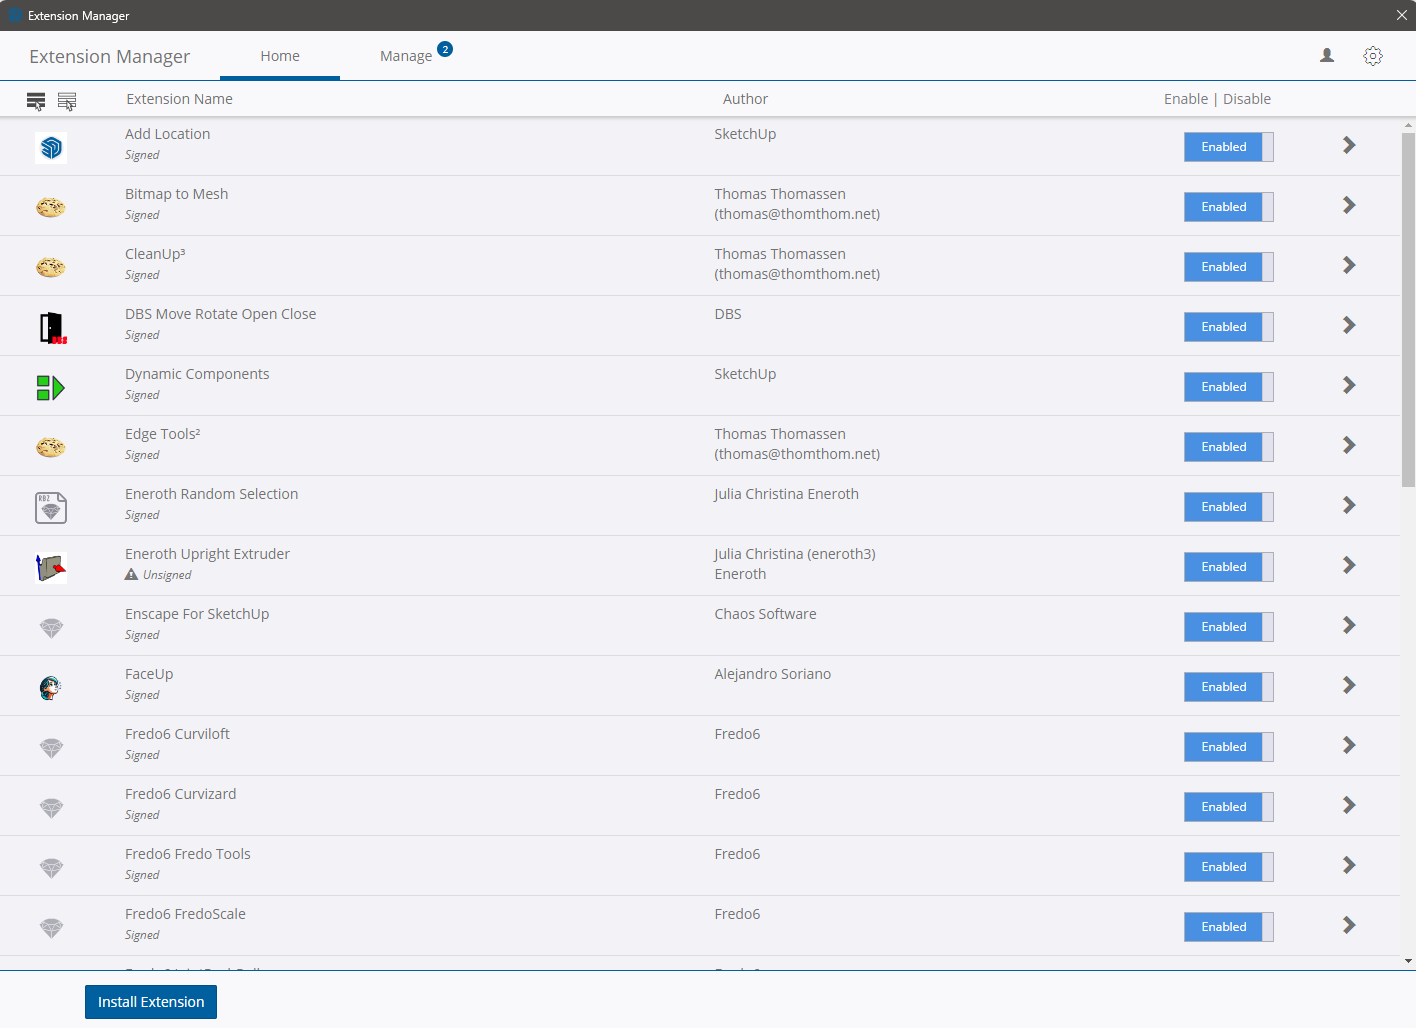Screen dimensions: 1416x1028
Task: Select the Home tab
Action: (280, 56)
